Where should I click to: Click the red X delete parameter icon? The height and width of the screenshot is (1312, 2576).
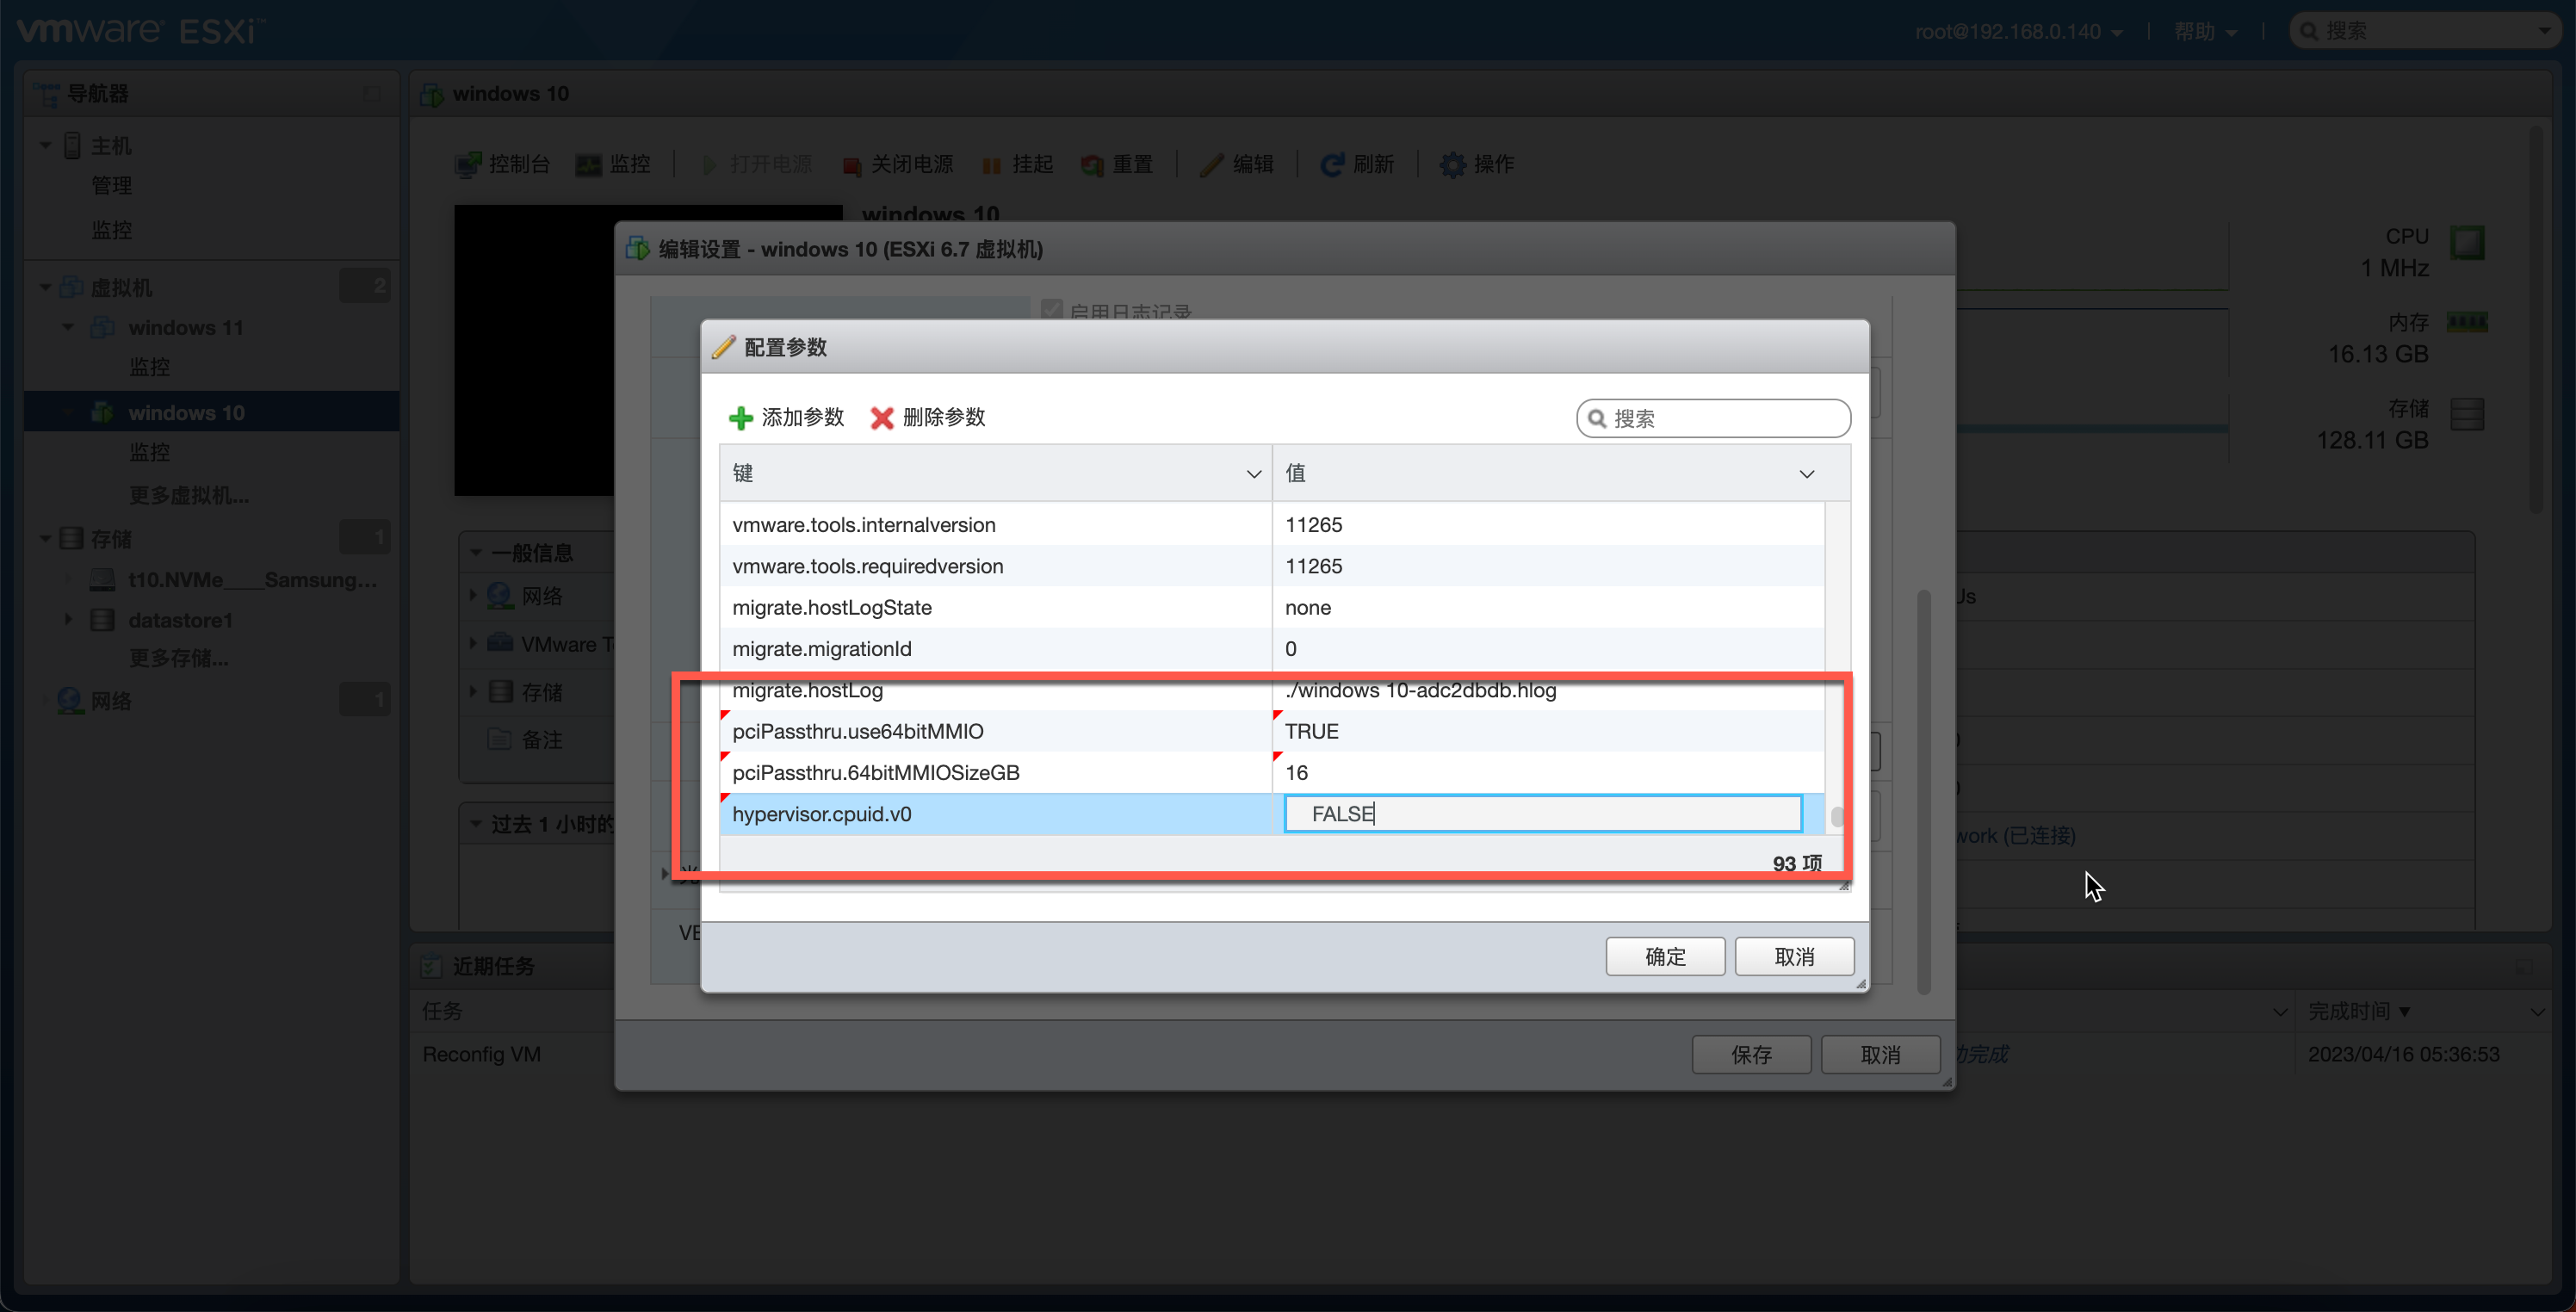pyautogui.click(x=881, y=418)
